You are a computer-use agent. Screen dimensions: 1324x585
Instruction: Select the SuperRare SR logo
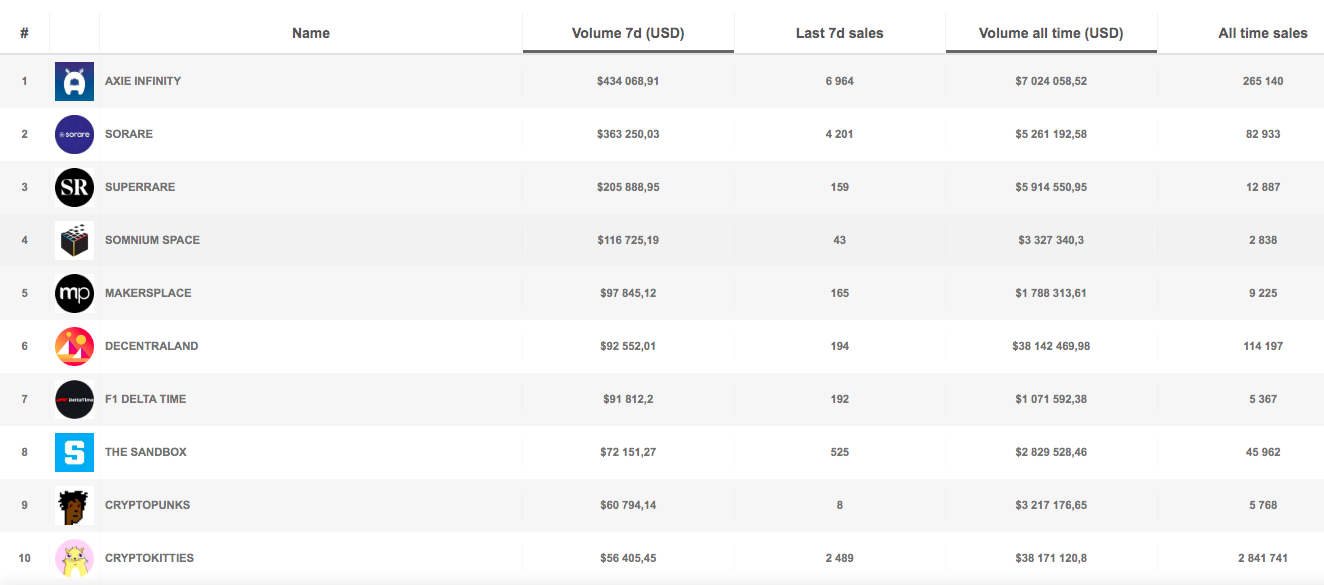pos(74,187)
